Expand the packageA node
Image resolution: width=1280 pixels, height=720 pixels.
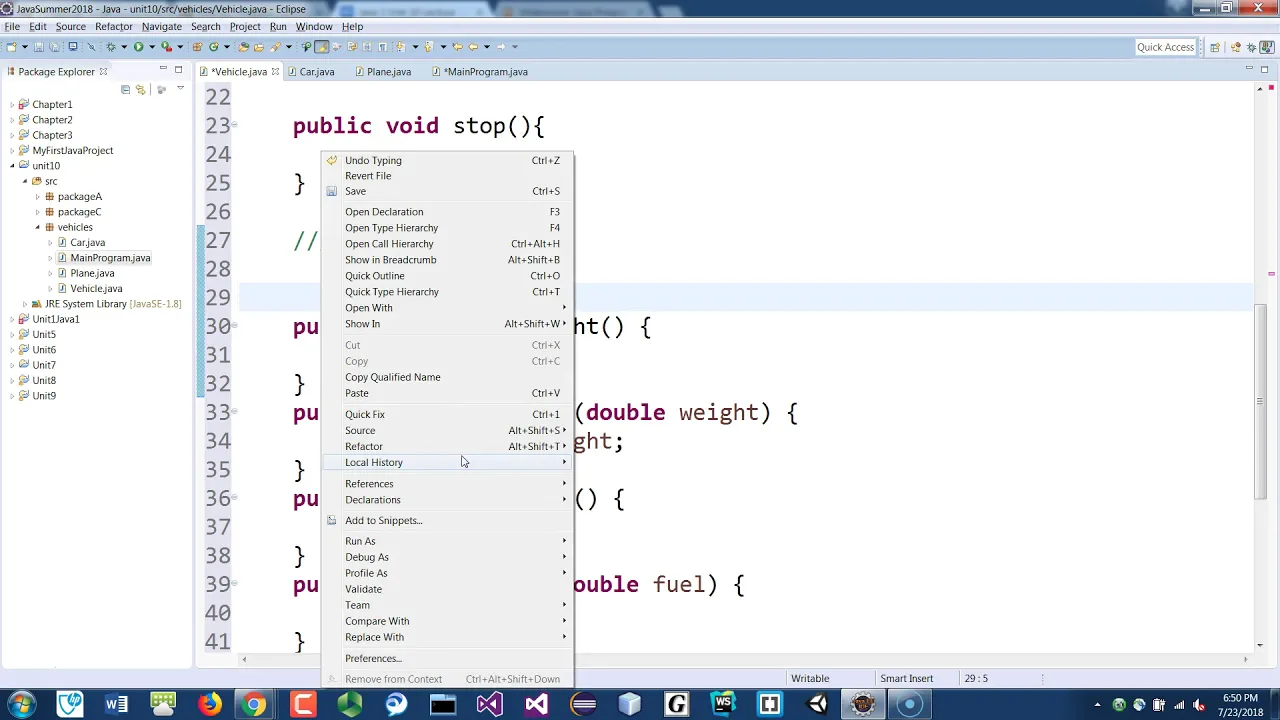(37, 197)
